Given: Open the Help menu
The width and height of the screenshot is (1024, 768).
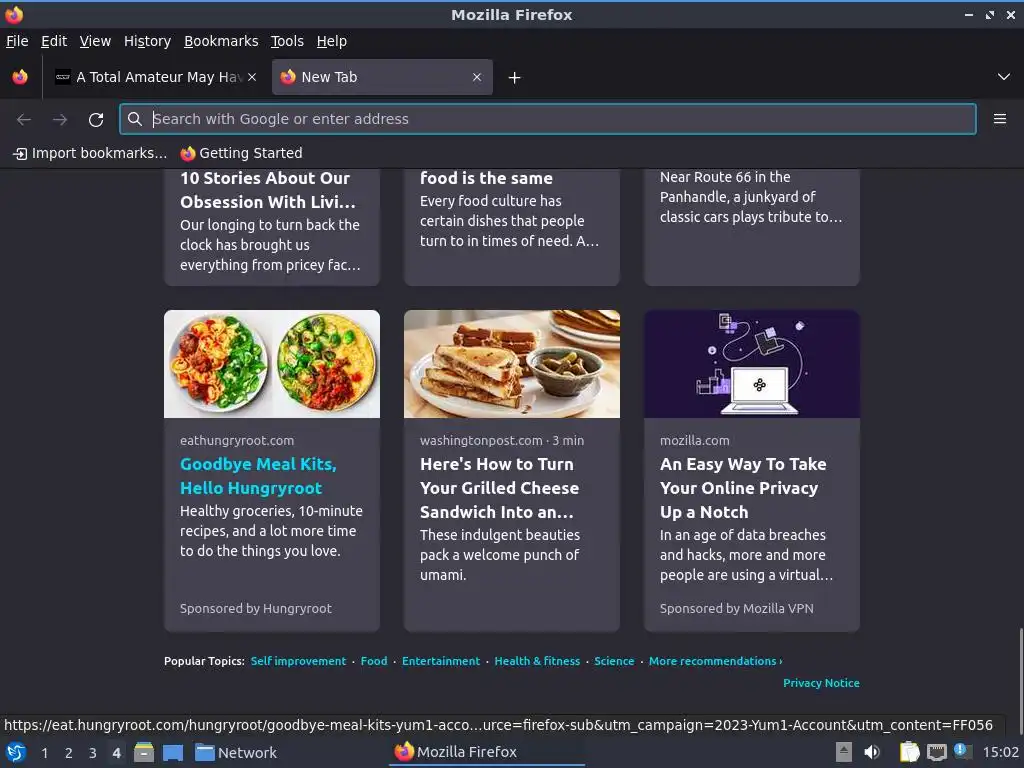Looking at the screenshot, I should pos(332,41).
